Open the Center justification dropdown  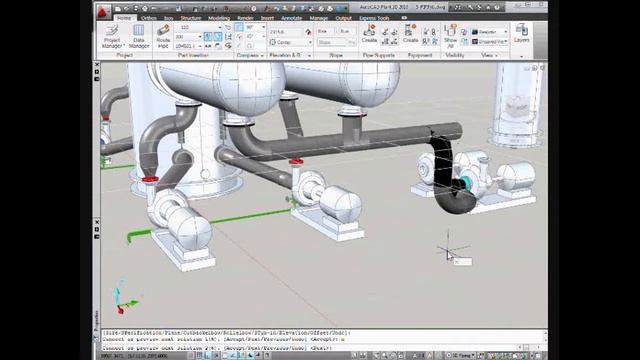click(x=291, y=42)
